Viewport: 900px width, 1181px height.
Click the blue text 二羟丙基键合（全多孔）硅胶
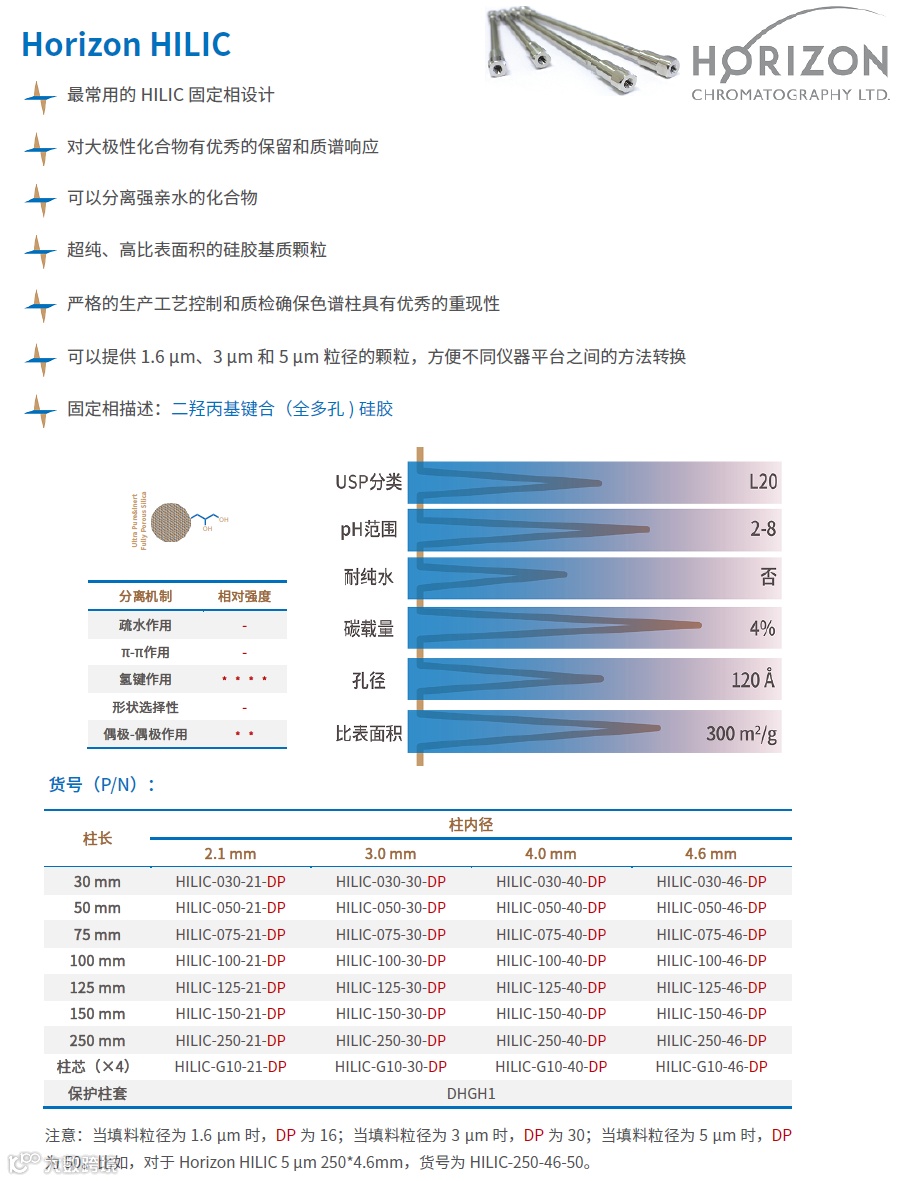point(282,409)
